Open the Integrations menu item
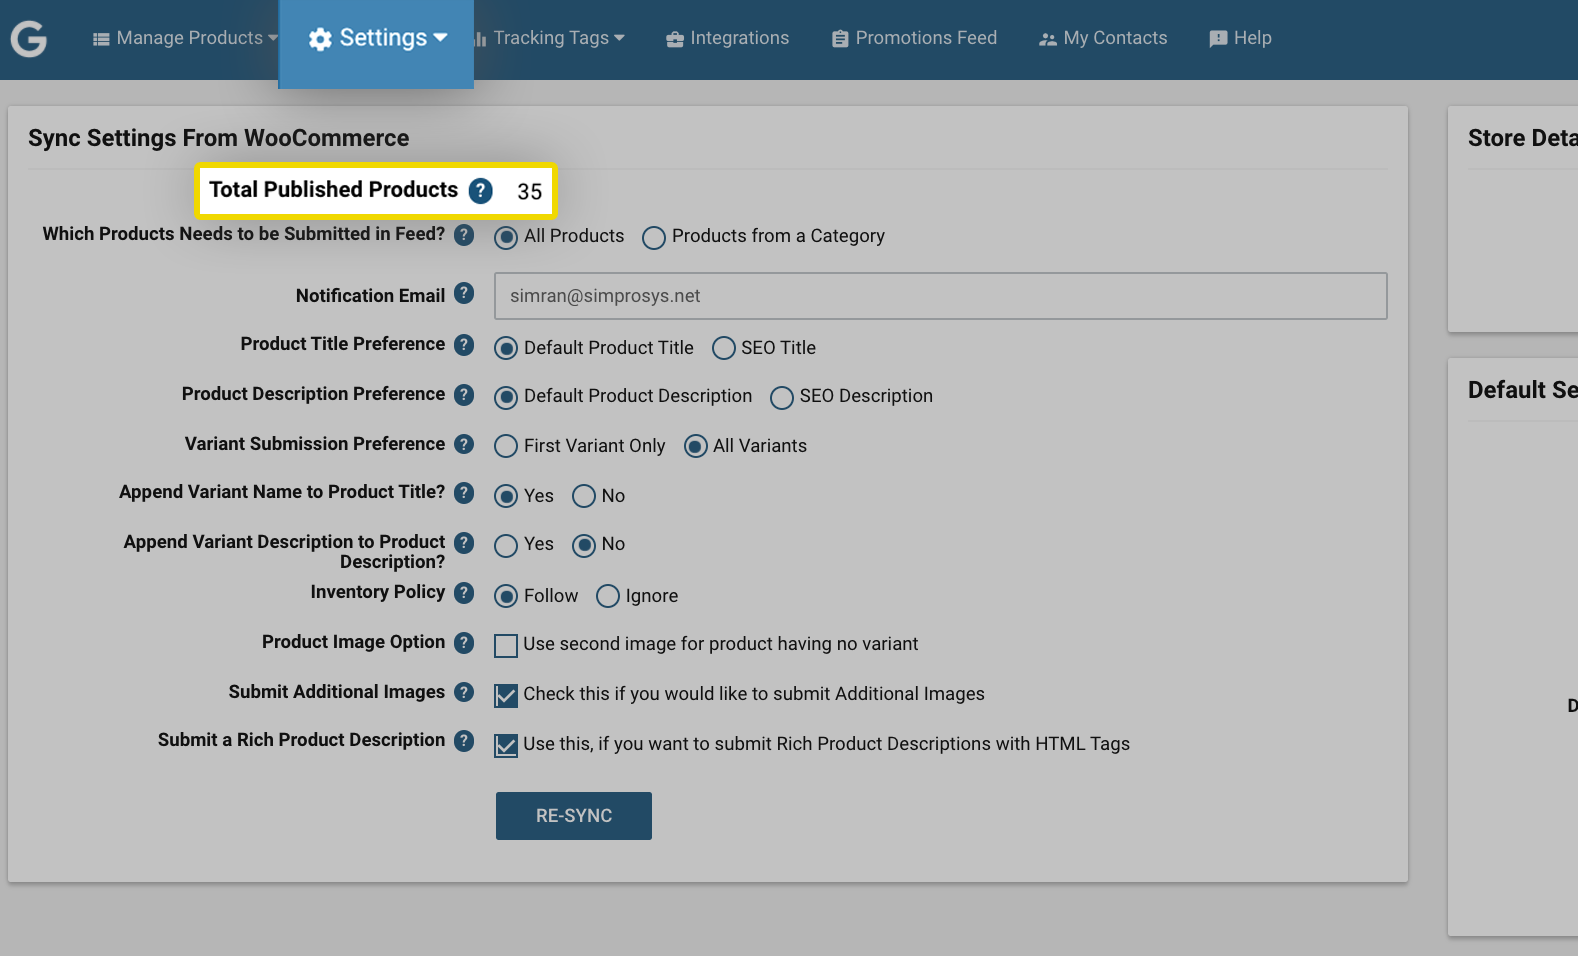 tap(728, 39)
